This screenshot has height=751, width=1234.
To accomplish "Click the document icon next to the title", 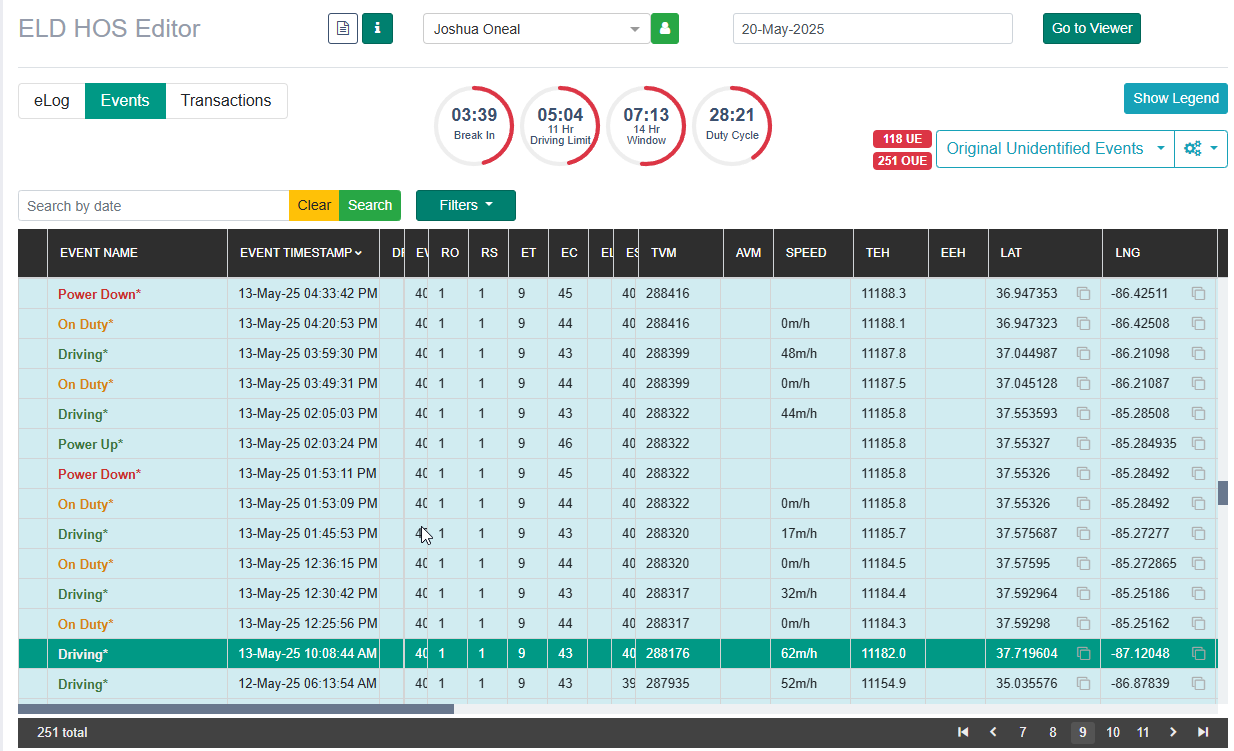I will tap(343, 29).
